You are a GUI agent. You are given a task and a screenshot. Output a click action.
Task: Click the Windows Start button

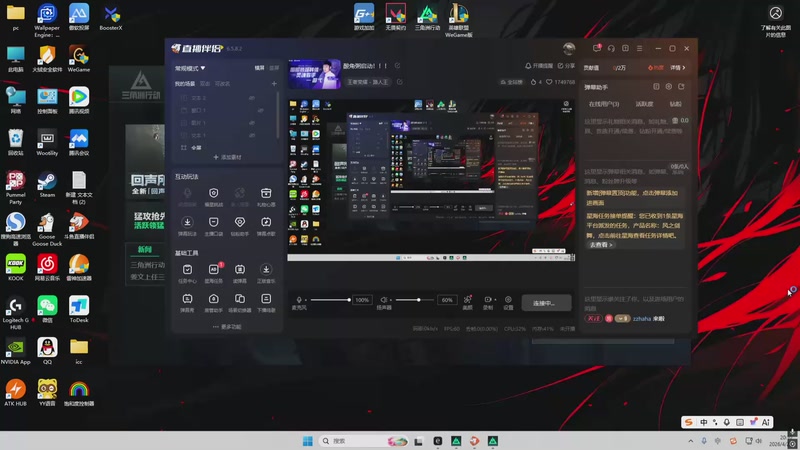point(308,441)
